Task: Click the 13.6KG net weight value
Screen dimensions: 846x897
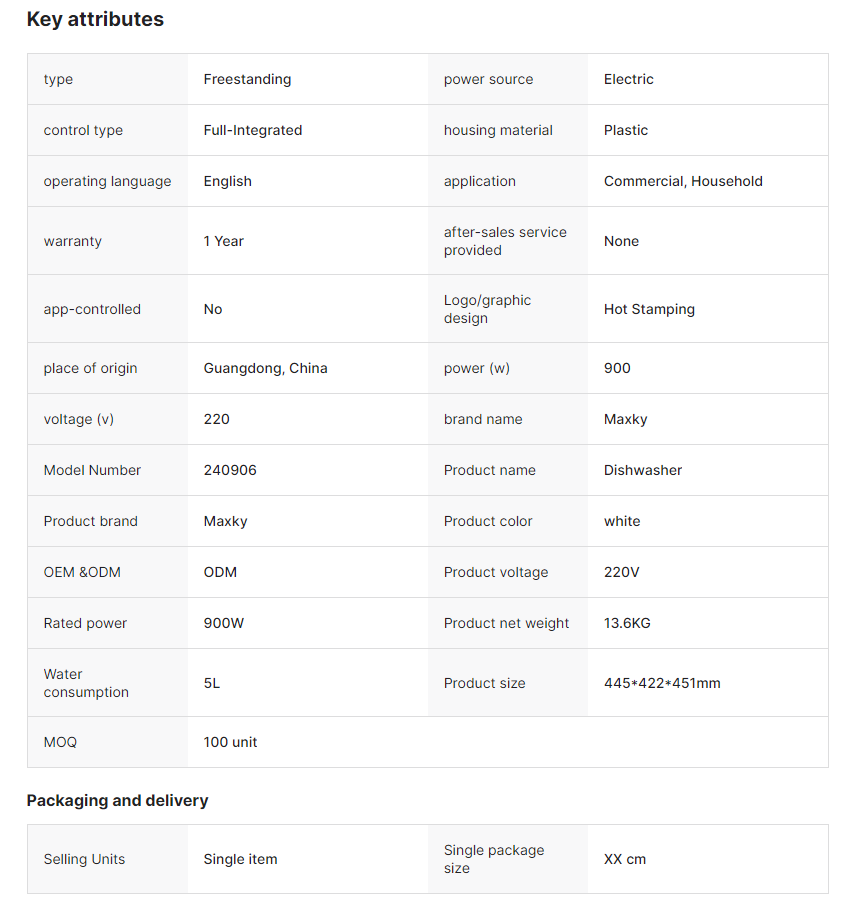Action: 627,623
